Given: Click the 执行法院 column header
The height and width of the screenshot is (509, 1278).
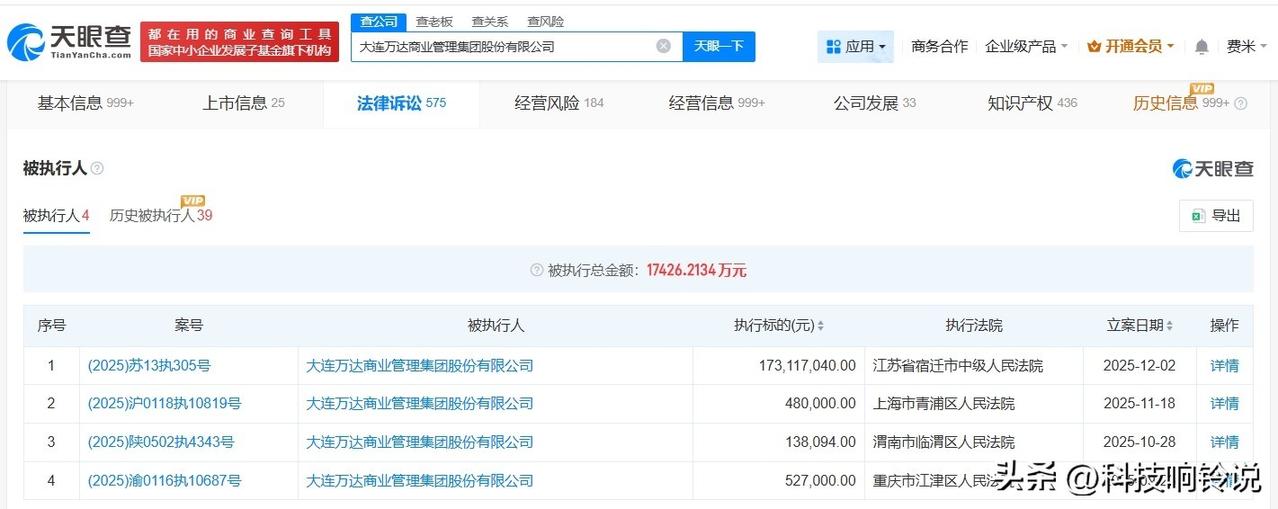Looking at the screenshot, I should tap(973, 326).
